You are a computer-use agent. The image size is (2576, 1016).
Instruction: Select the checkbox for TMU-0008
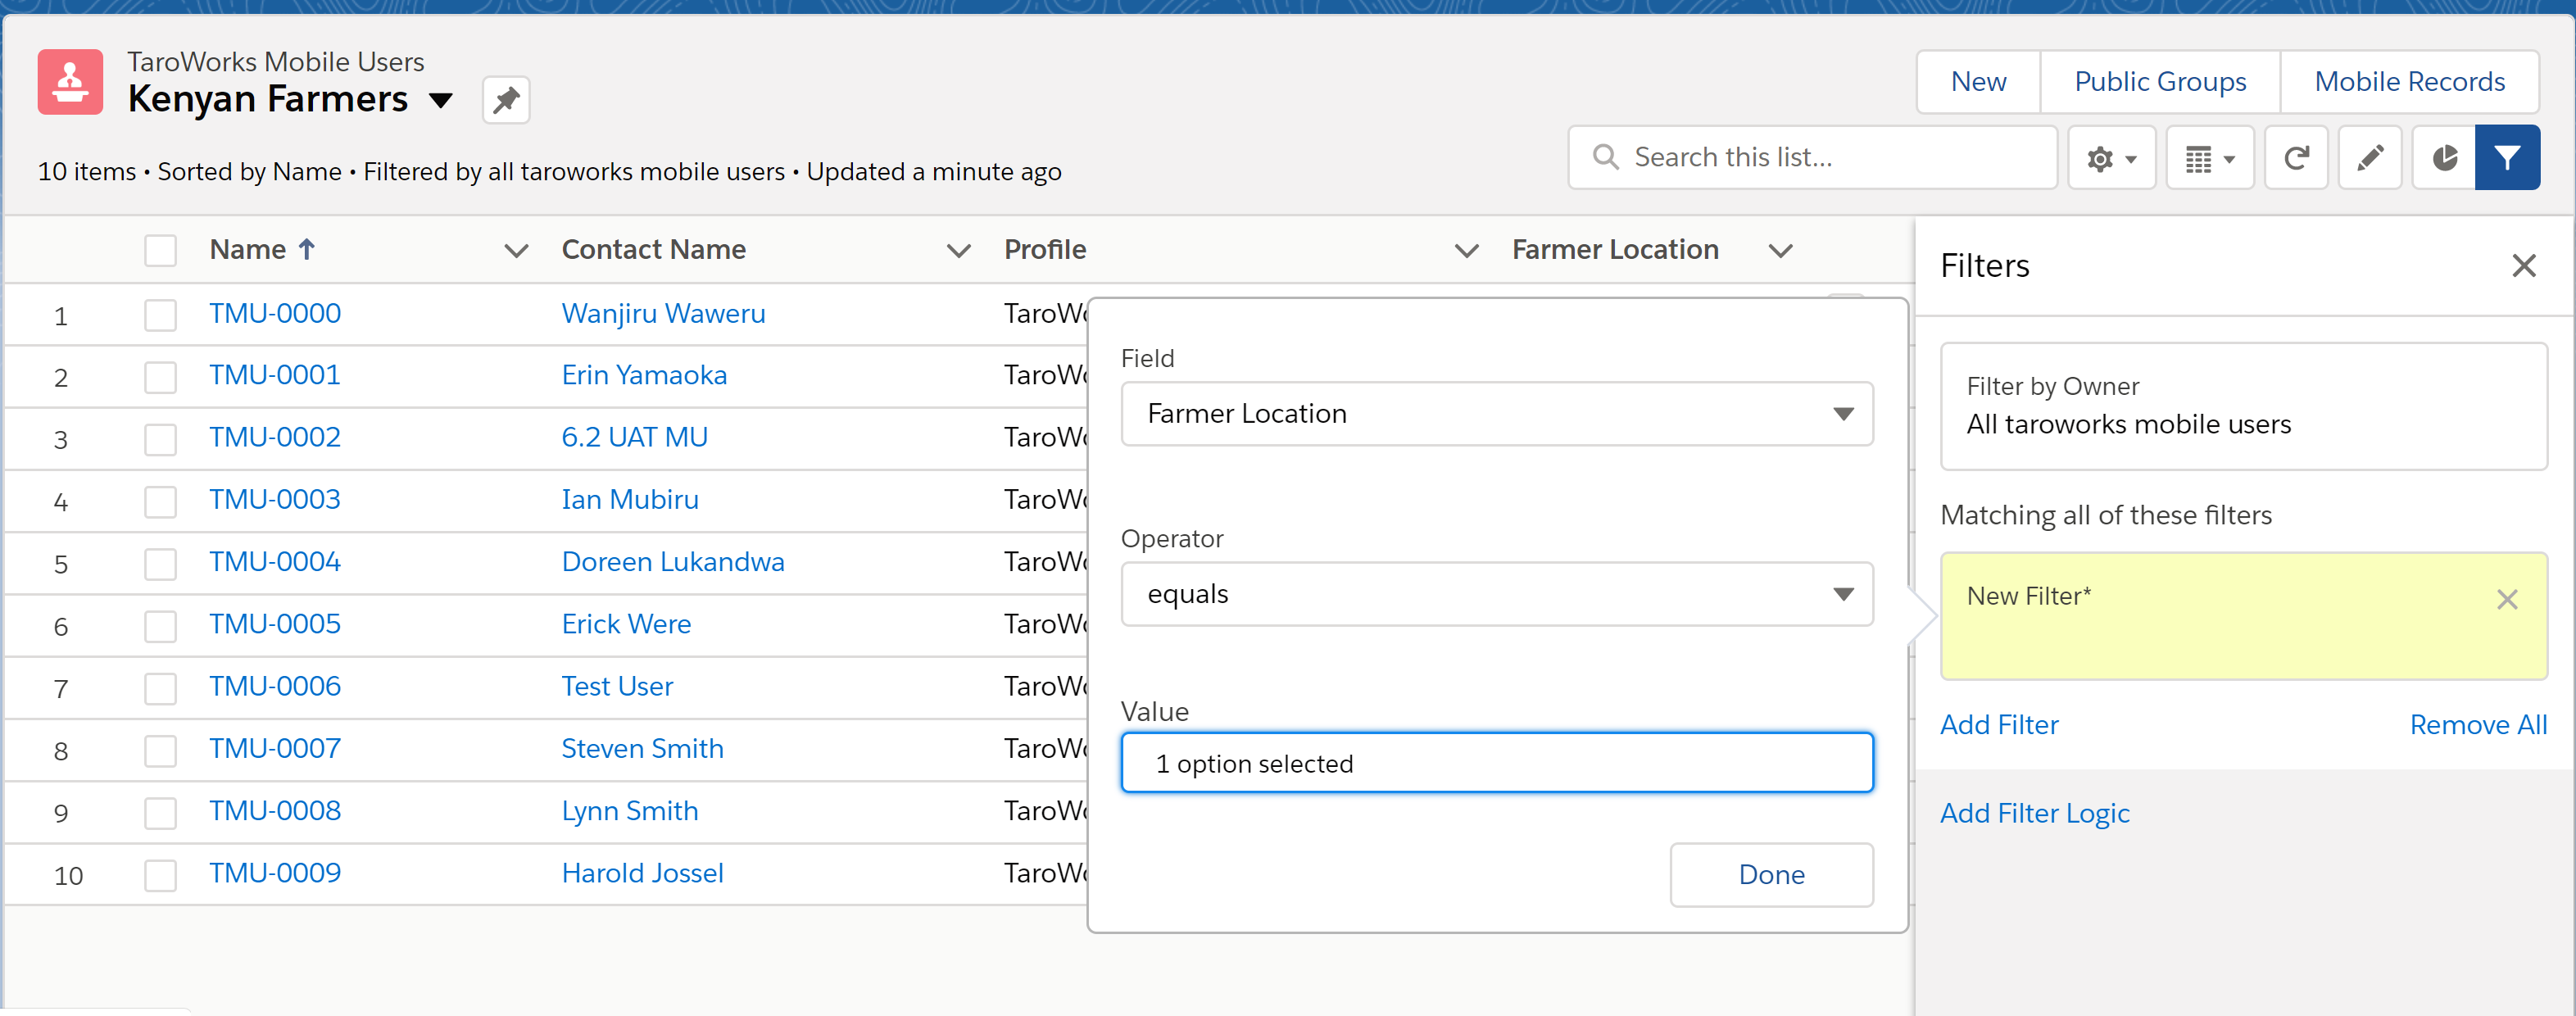pos(160,813)
